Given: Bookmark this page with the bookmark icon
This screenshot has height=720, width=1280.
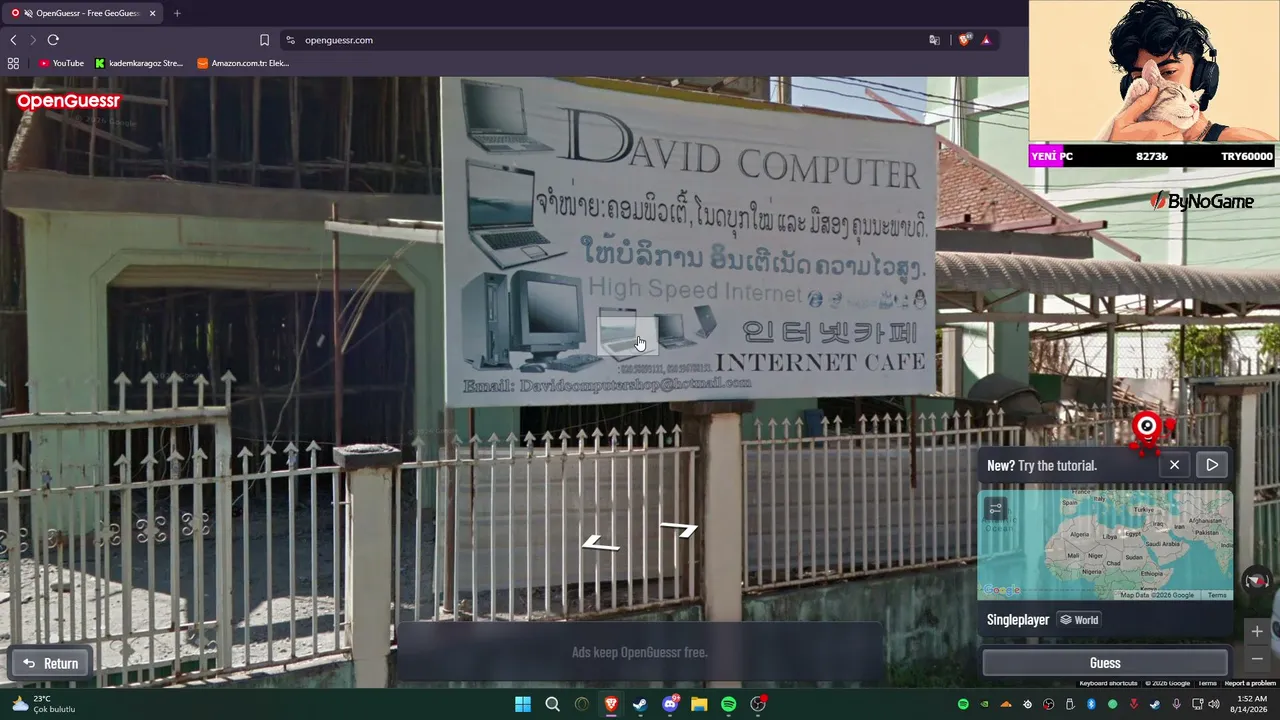Looking at the screenshot, I should coord(264,40).
